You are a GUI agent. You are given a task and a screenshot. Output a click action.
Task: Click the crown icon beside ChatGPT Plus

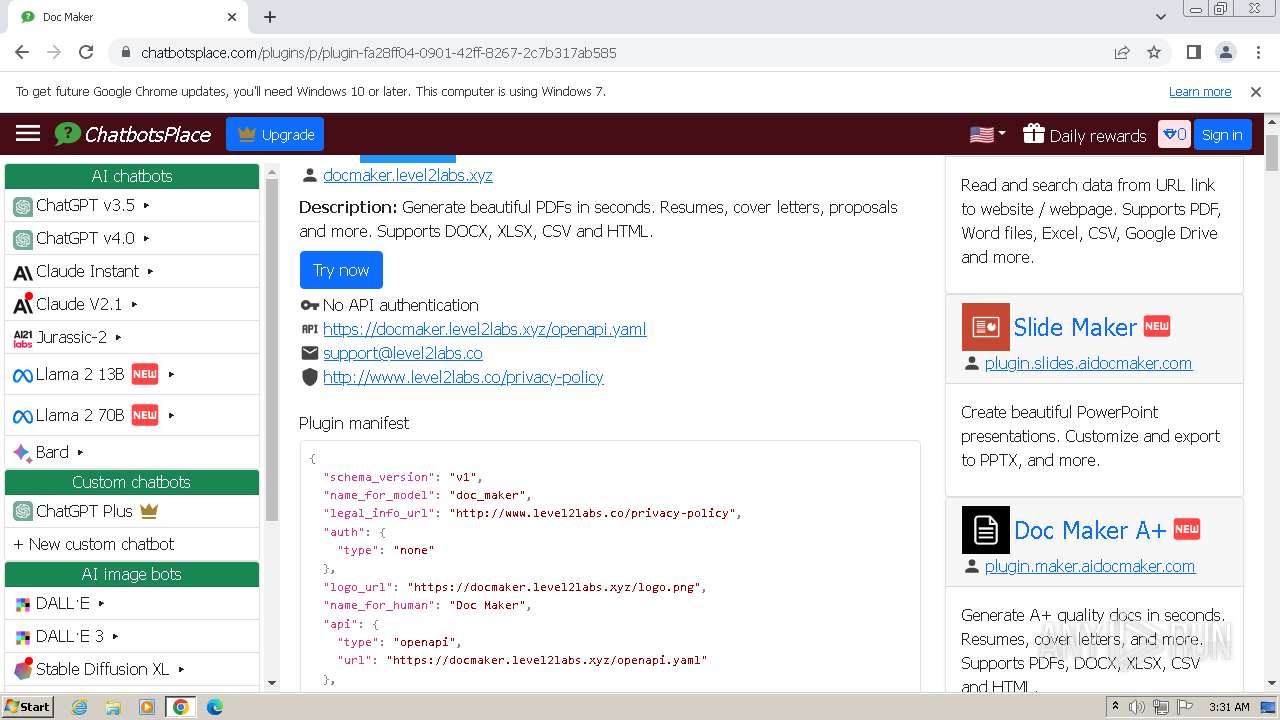(149, 510)
